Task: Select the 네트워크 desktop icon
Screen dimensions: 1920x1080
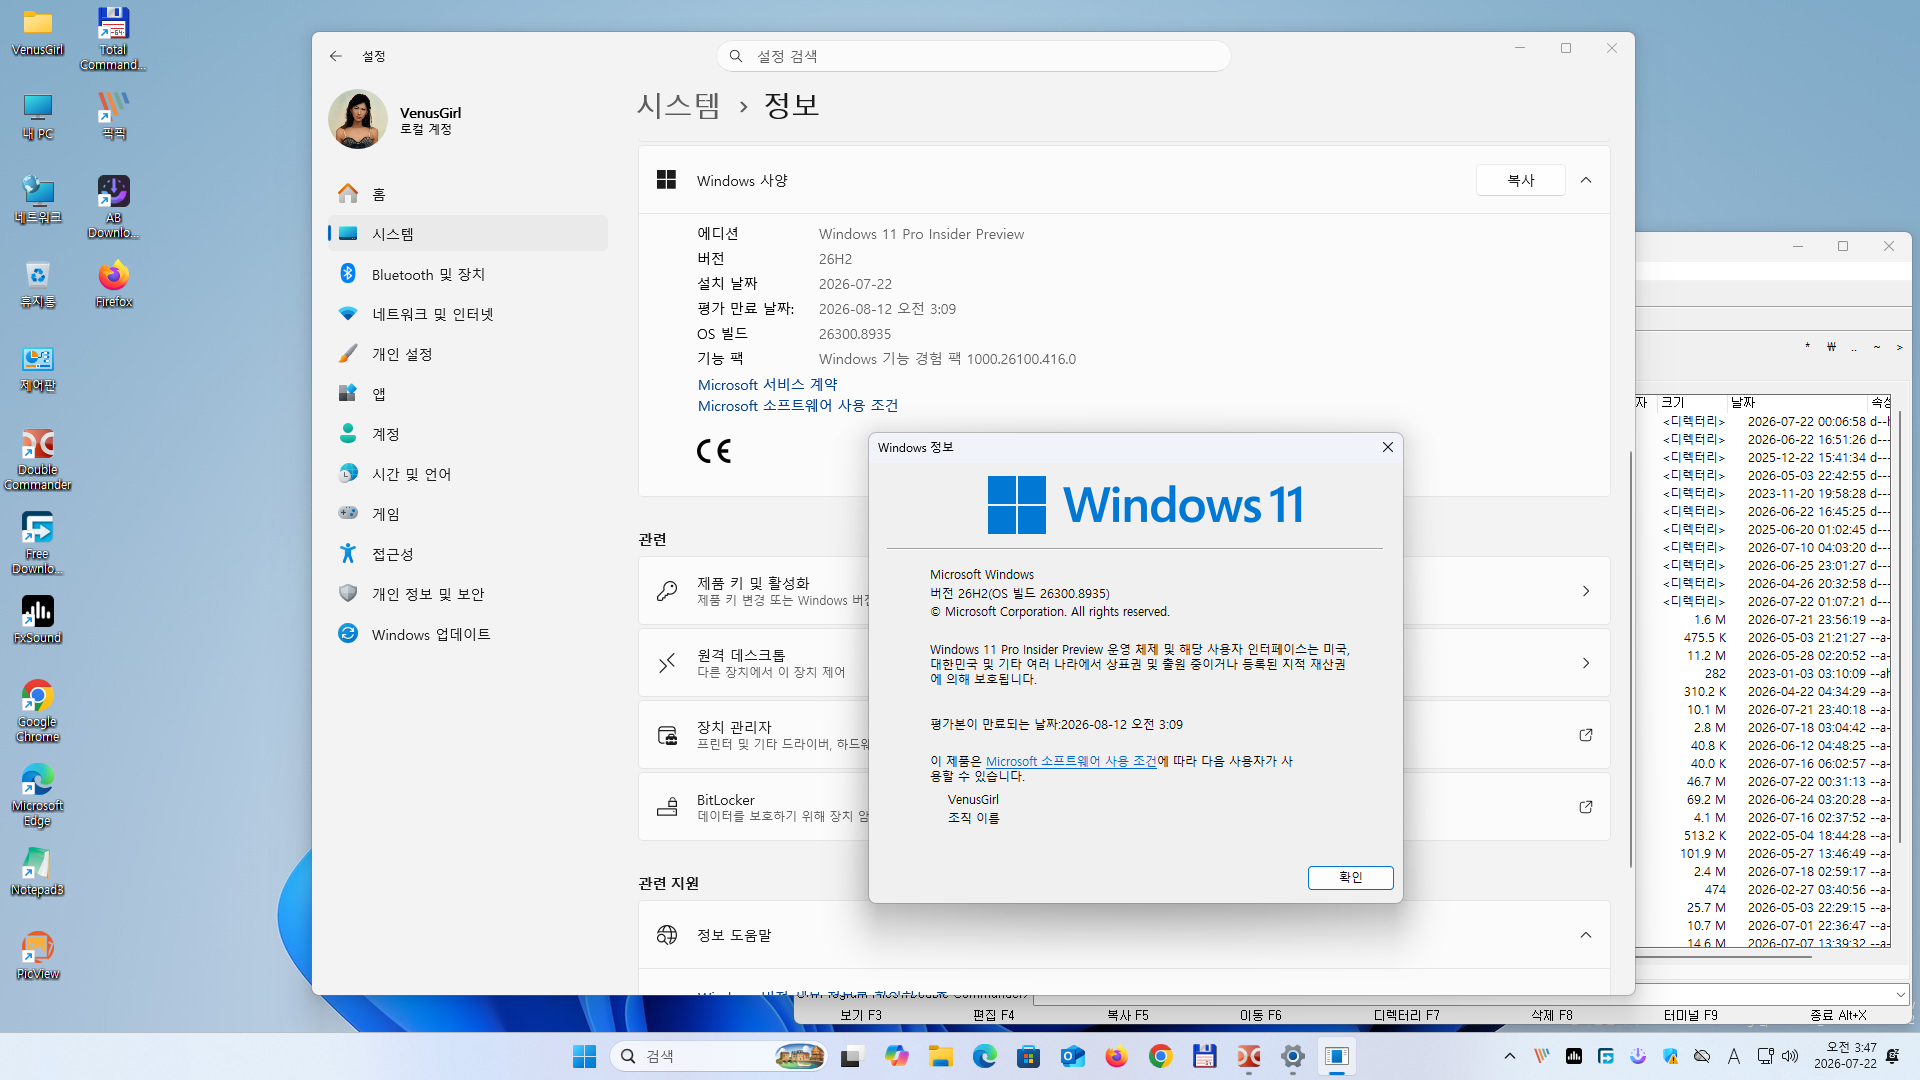Action: [38, 200]
